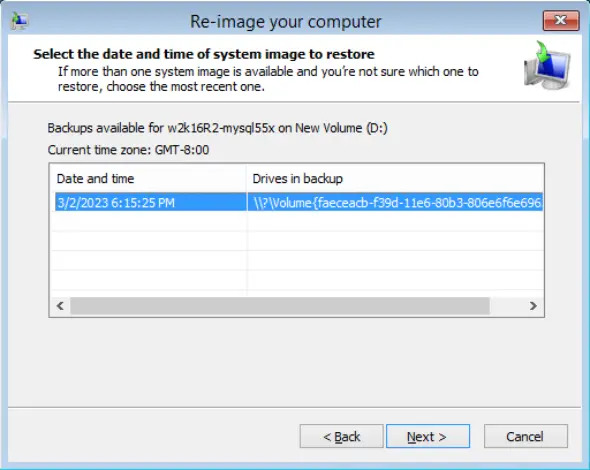This screenshot has height=470, width=590.
Task: Go back with the Back button
Action: [342, 436]
